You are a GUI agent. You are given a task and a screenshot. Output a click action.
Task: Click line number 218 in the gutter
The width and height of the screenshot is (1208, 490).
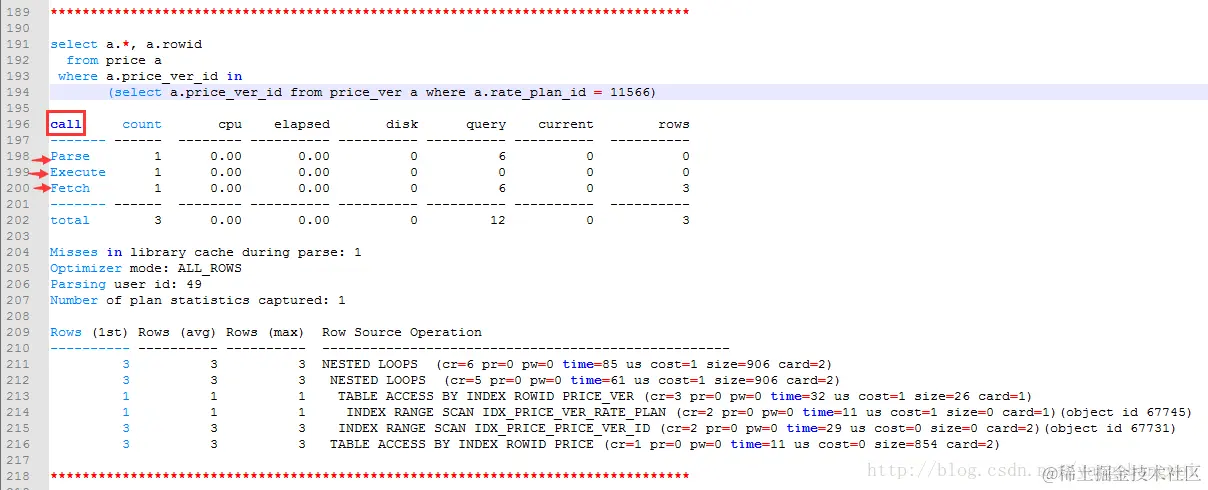click(20, 476)
